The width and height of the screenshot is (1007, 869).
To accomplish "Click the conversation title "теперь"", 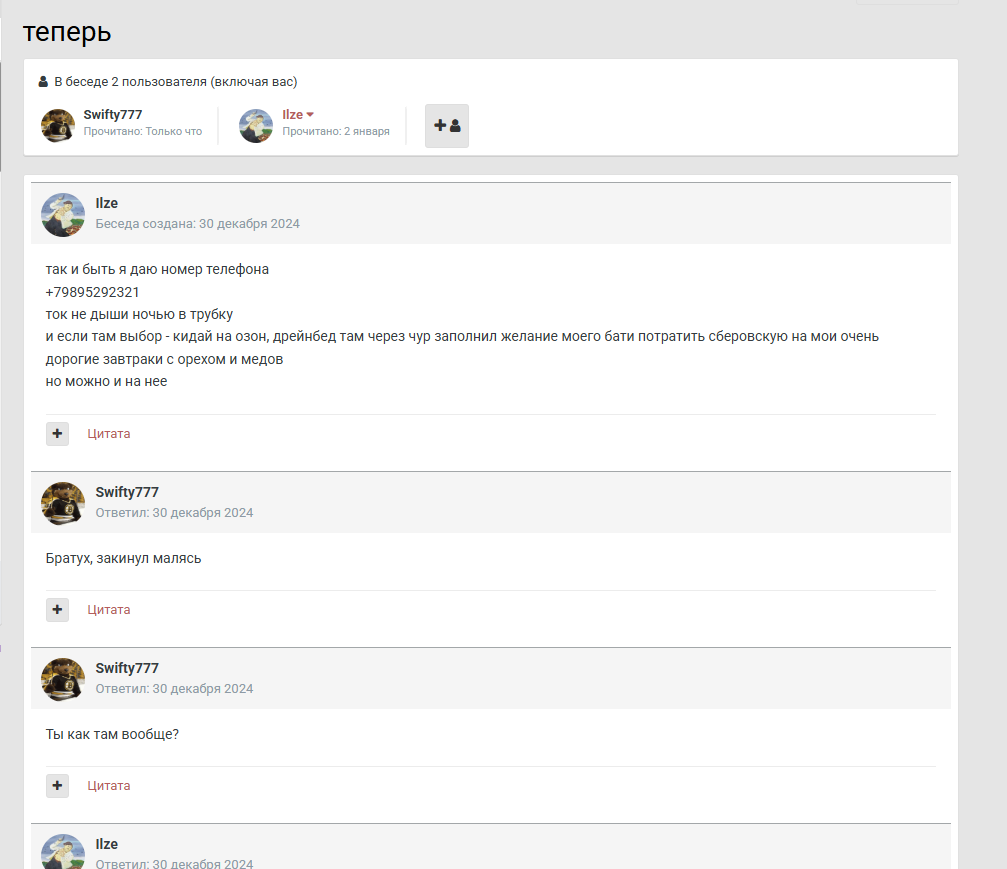I will (x=67, y=32).
